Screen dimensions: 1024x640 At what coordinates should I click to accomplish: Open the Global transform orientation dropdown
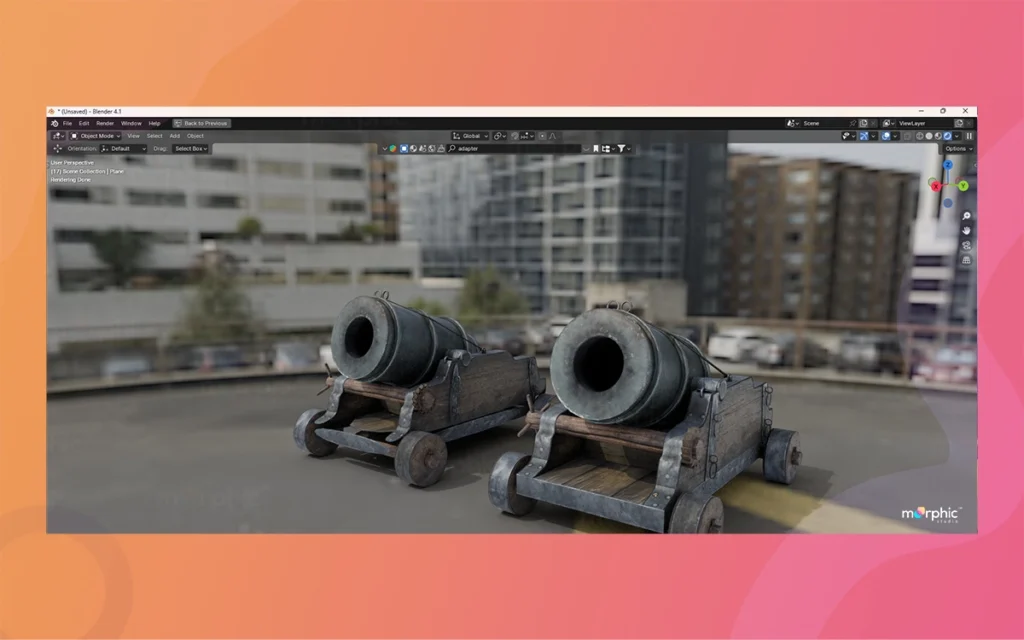coord(470,136)
